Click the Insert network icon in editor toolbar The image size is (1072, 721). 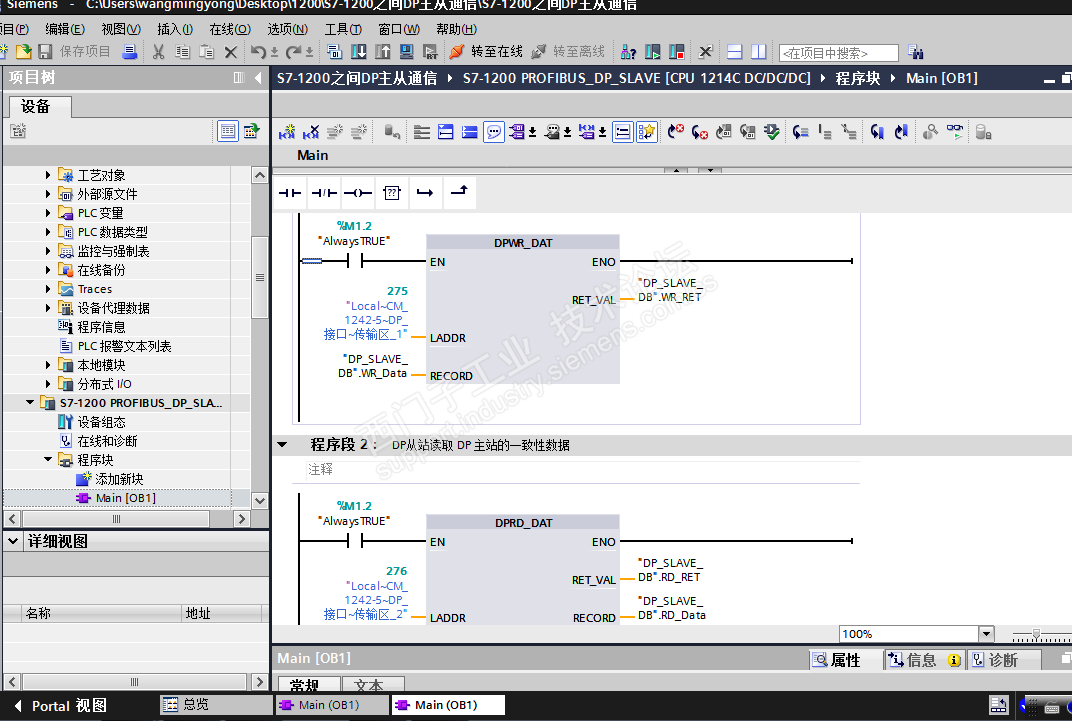pos(287,132)
